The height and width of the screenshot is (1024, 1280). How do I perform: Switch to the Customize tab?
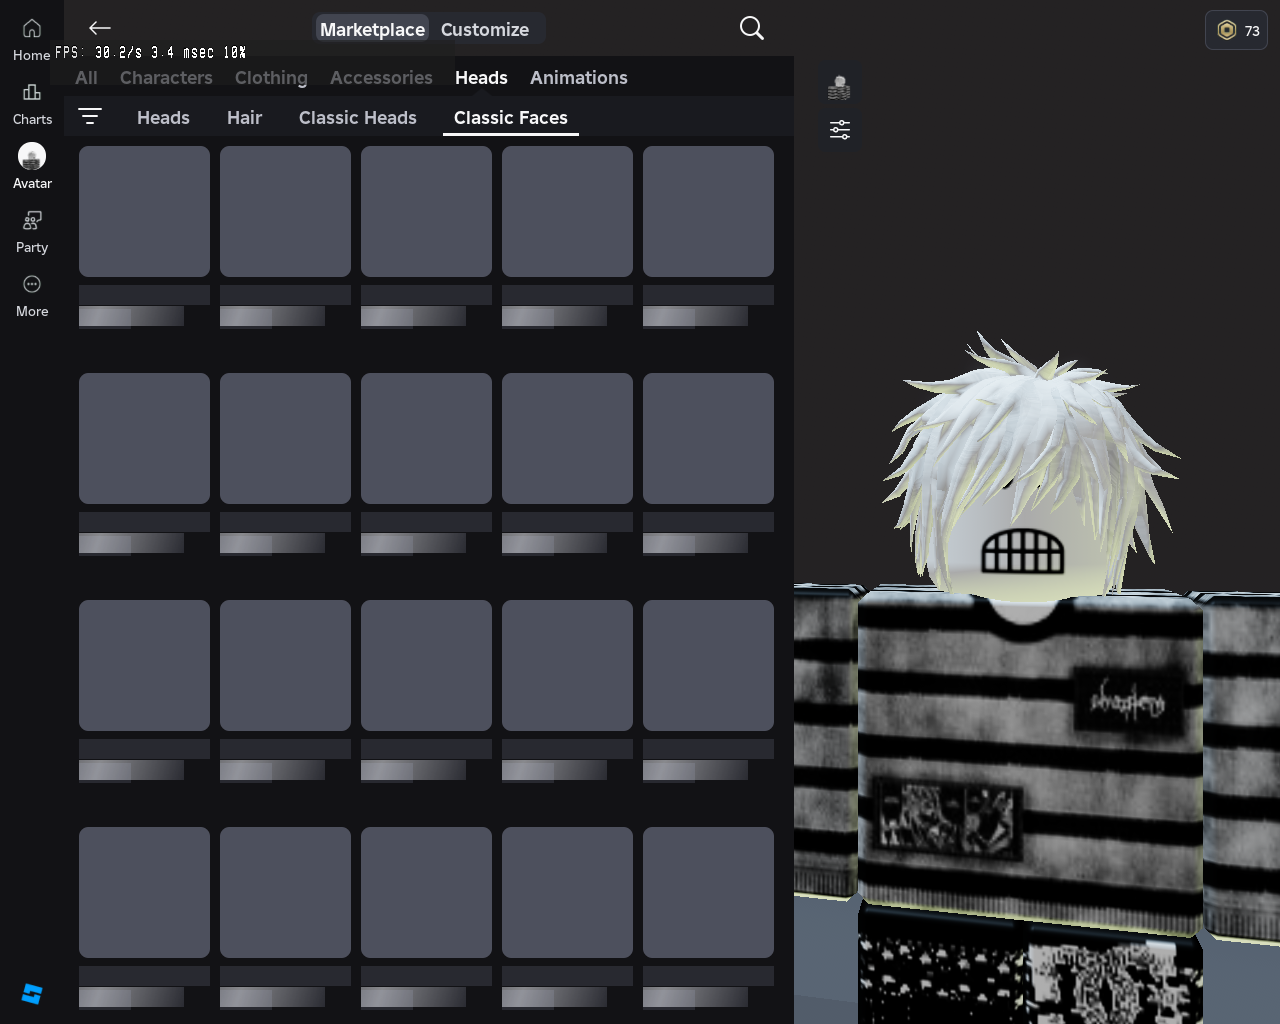coord(485,29)
